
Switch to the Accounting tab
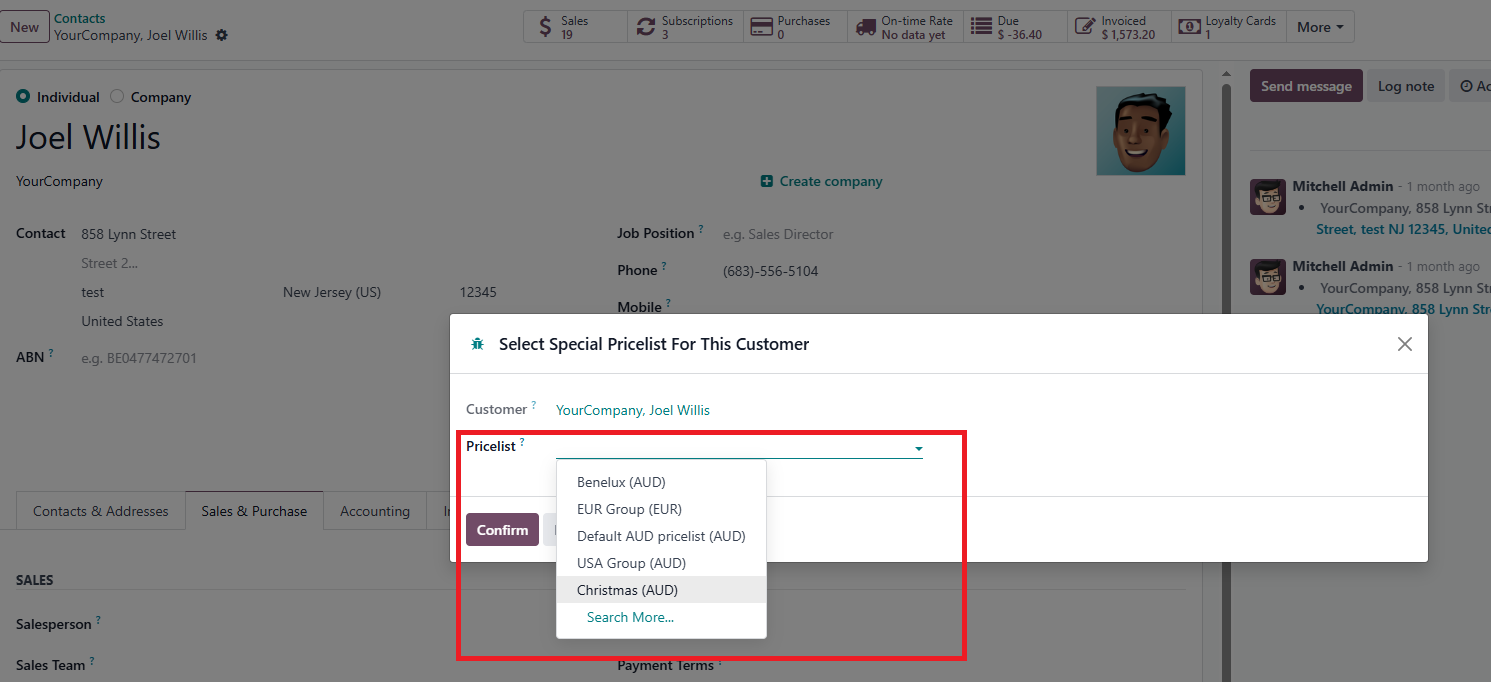click(x=374, y=511)
